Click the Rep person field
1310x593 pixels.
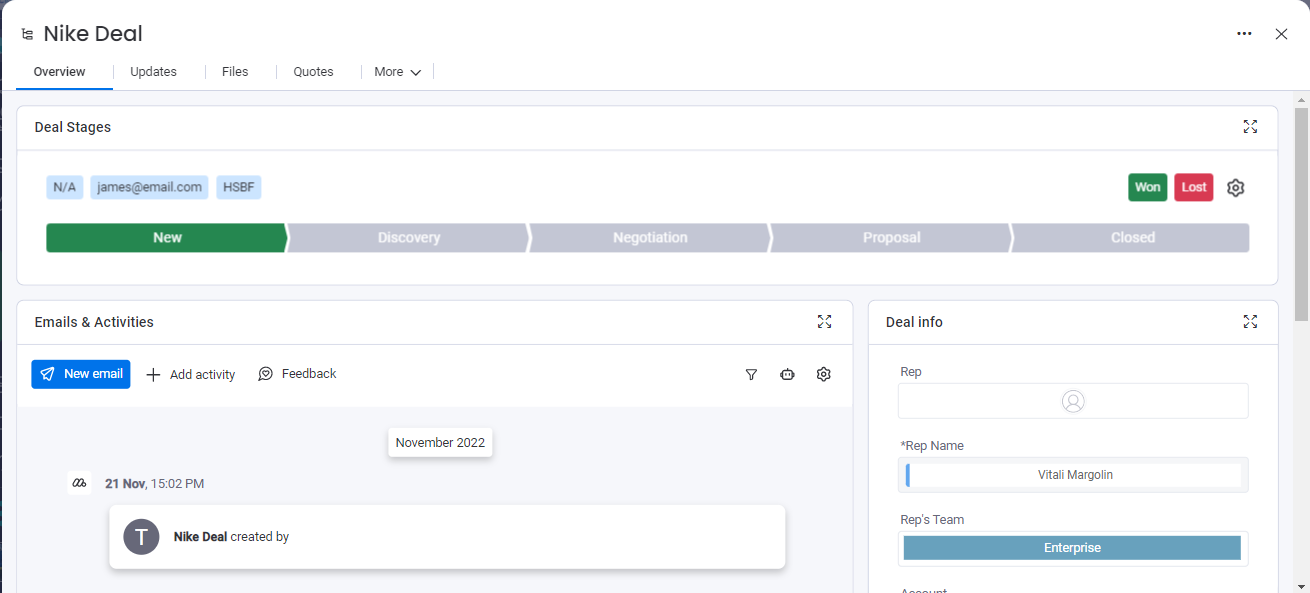click(1073, 401)
